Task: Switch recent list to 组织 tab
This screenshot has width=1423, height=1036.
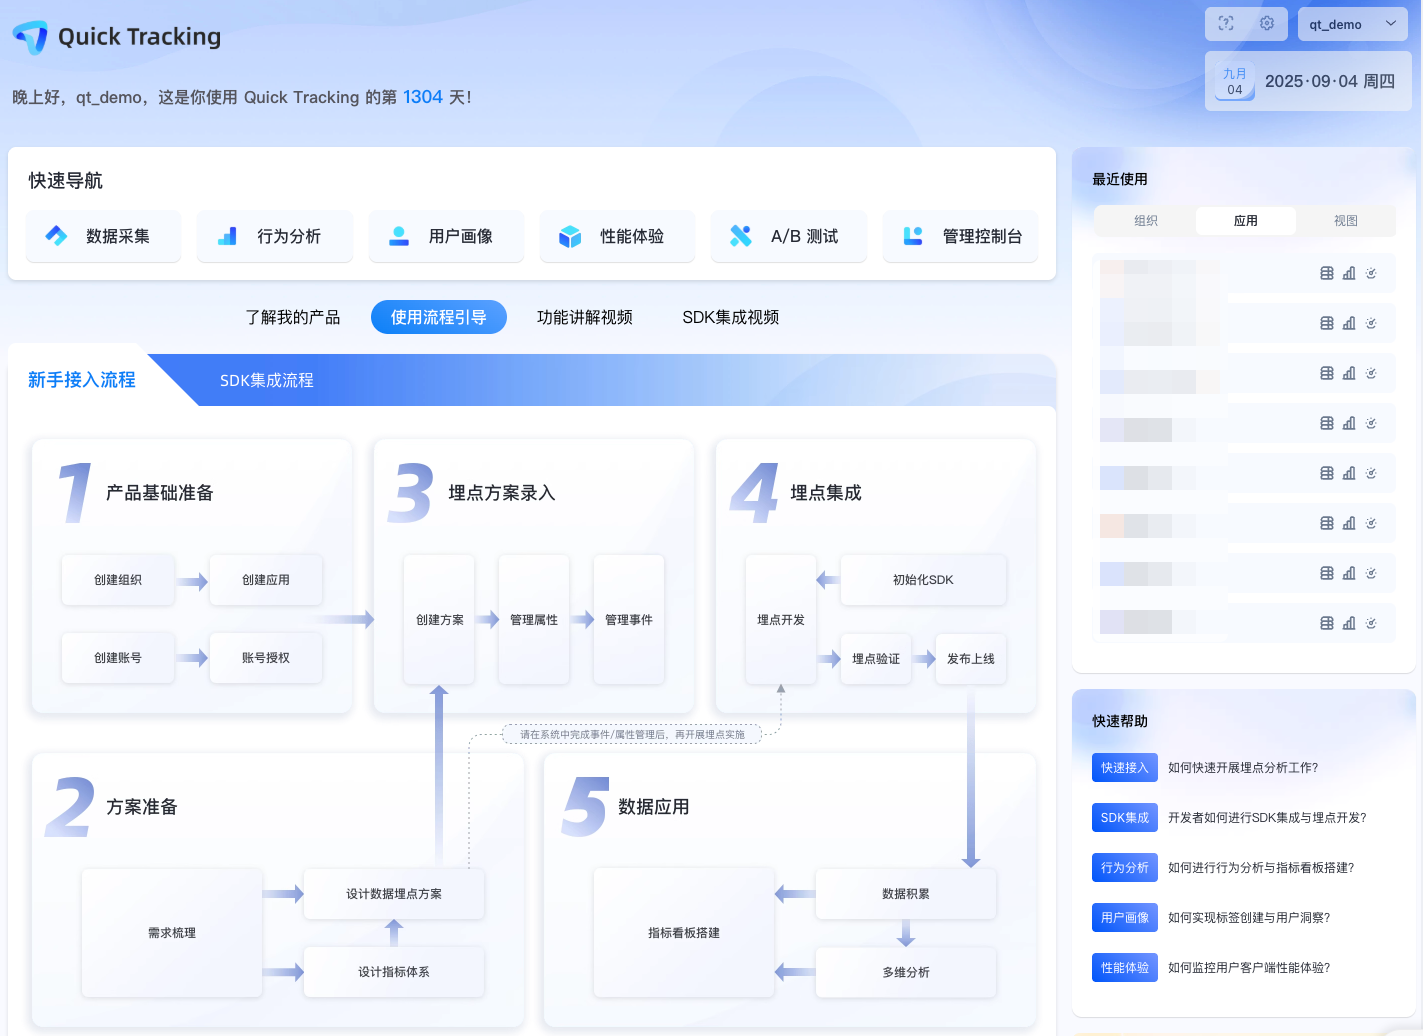Action: pos(1146,221)
